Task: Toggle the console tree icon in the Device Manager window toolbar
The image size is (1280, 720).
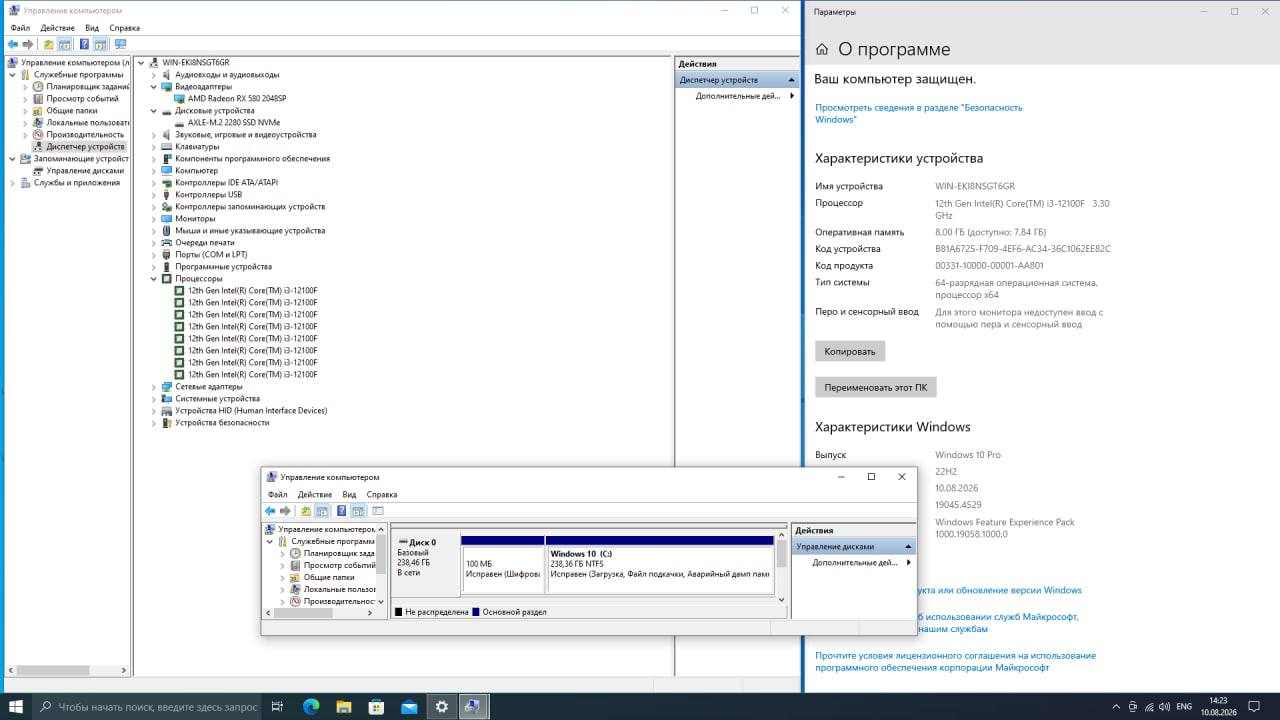Action: [x=64, y=44]
